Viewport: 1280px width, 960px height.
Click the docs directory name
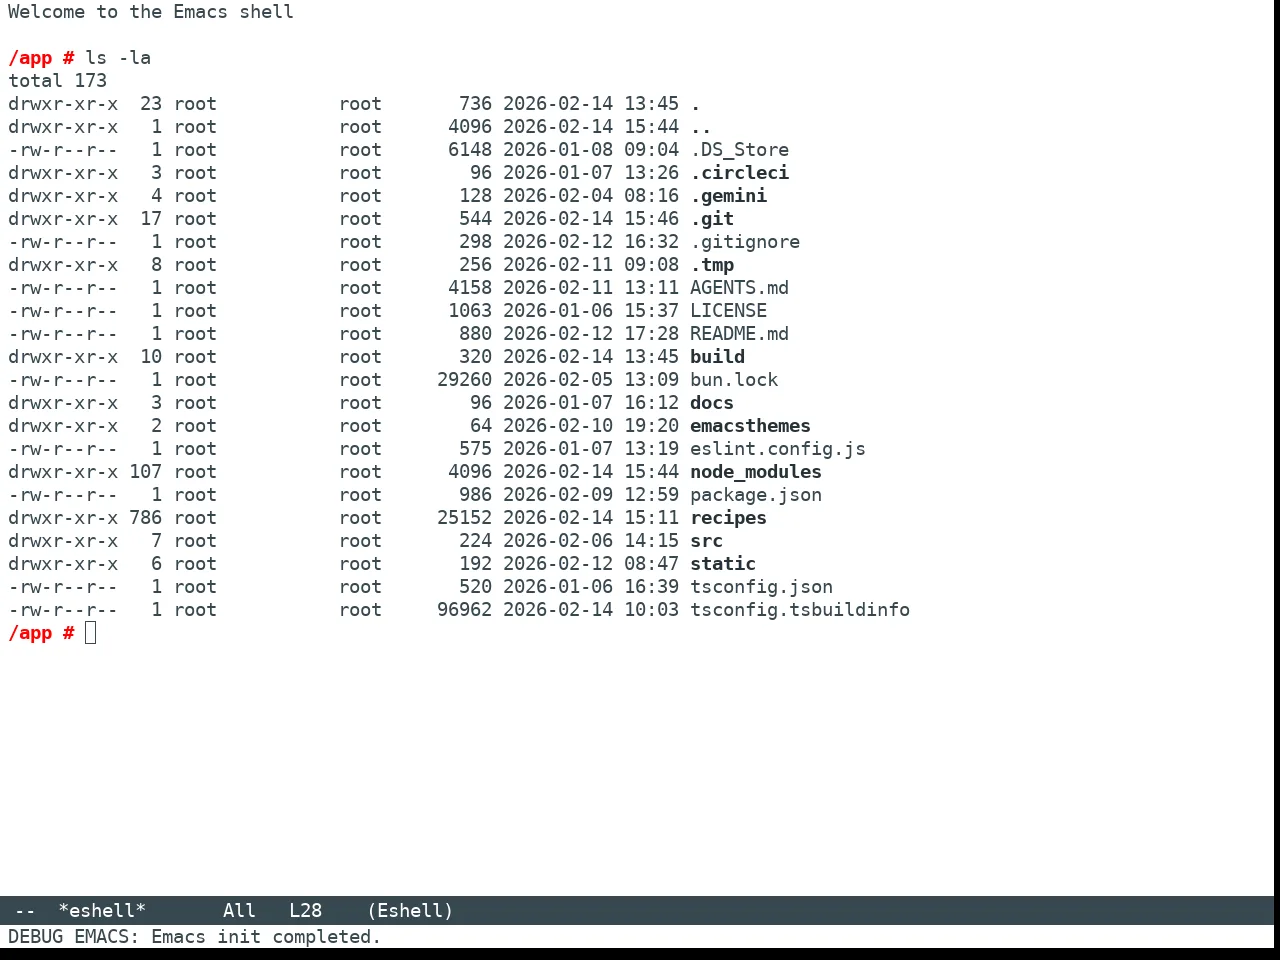(712, 403)
